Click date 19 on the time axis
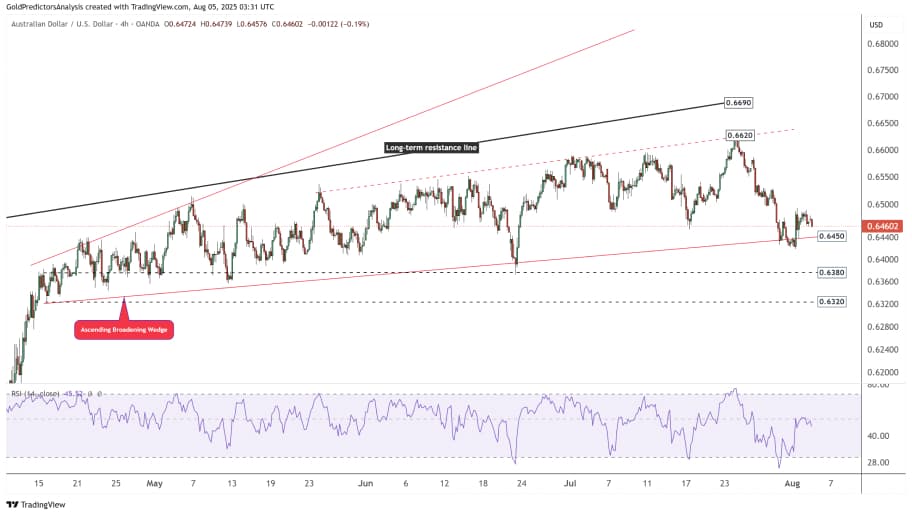 [x=270, y=483]
